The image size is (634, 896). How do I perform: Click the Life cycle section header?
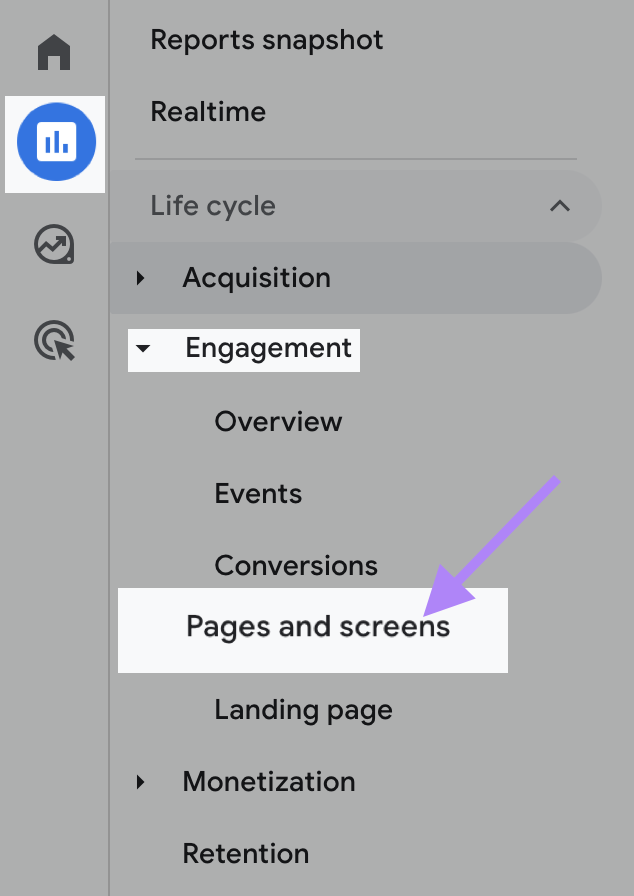point(213,206)
